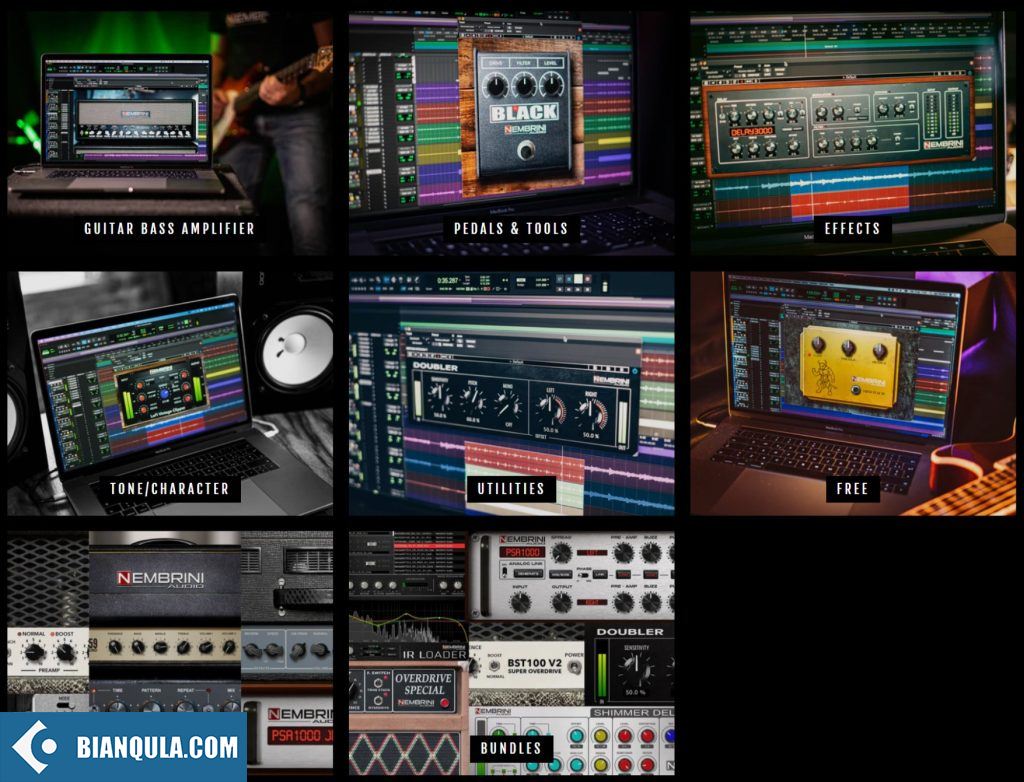Click the Nembrini Audio amp collage image
This screenshot has height=782, width=1024.
pyautogui.click(x=170, y=653)
